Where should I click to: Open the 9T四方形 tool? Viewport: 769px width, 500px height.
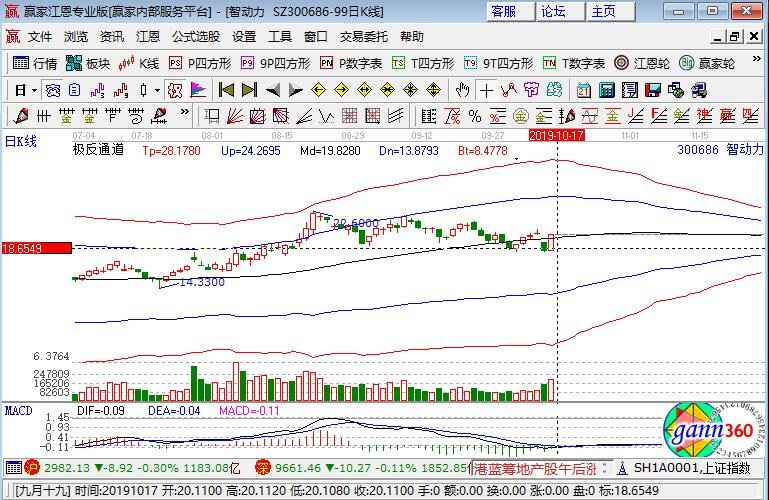498,63
